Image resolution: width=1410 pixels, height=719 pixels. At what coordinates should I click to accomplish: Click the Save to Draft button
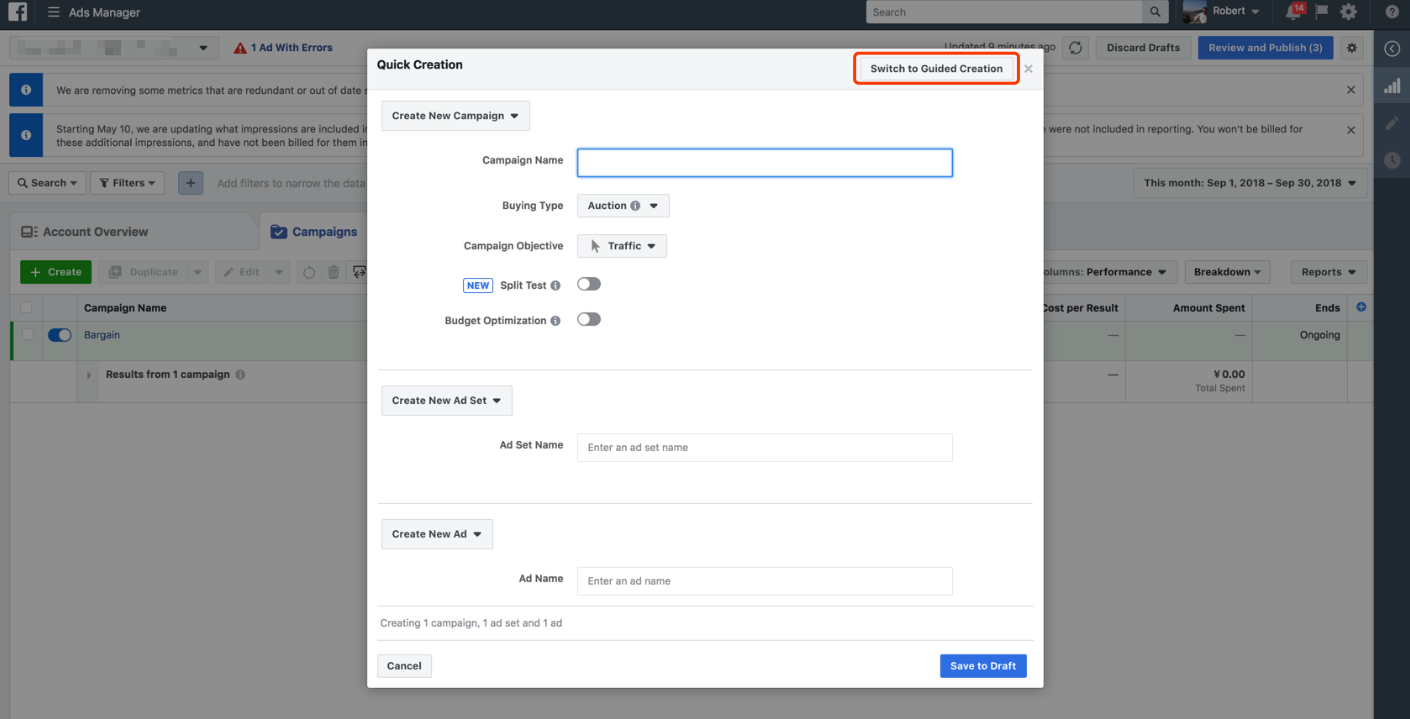tap(983, 666)
